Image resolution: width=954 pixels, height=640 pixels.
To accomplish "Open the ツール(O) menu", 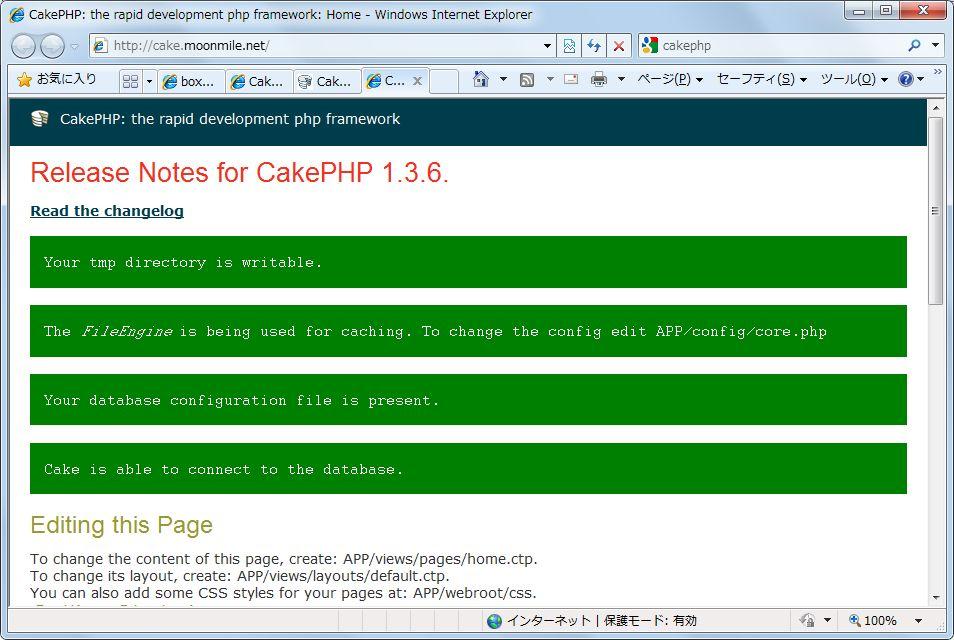I will tap(853, 80).
